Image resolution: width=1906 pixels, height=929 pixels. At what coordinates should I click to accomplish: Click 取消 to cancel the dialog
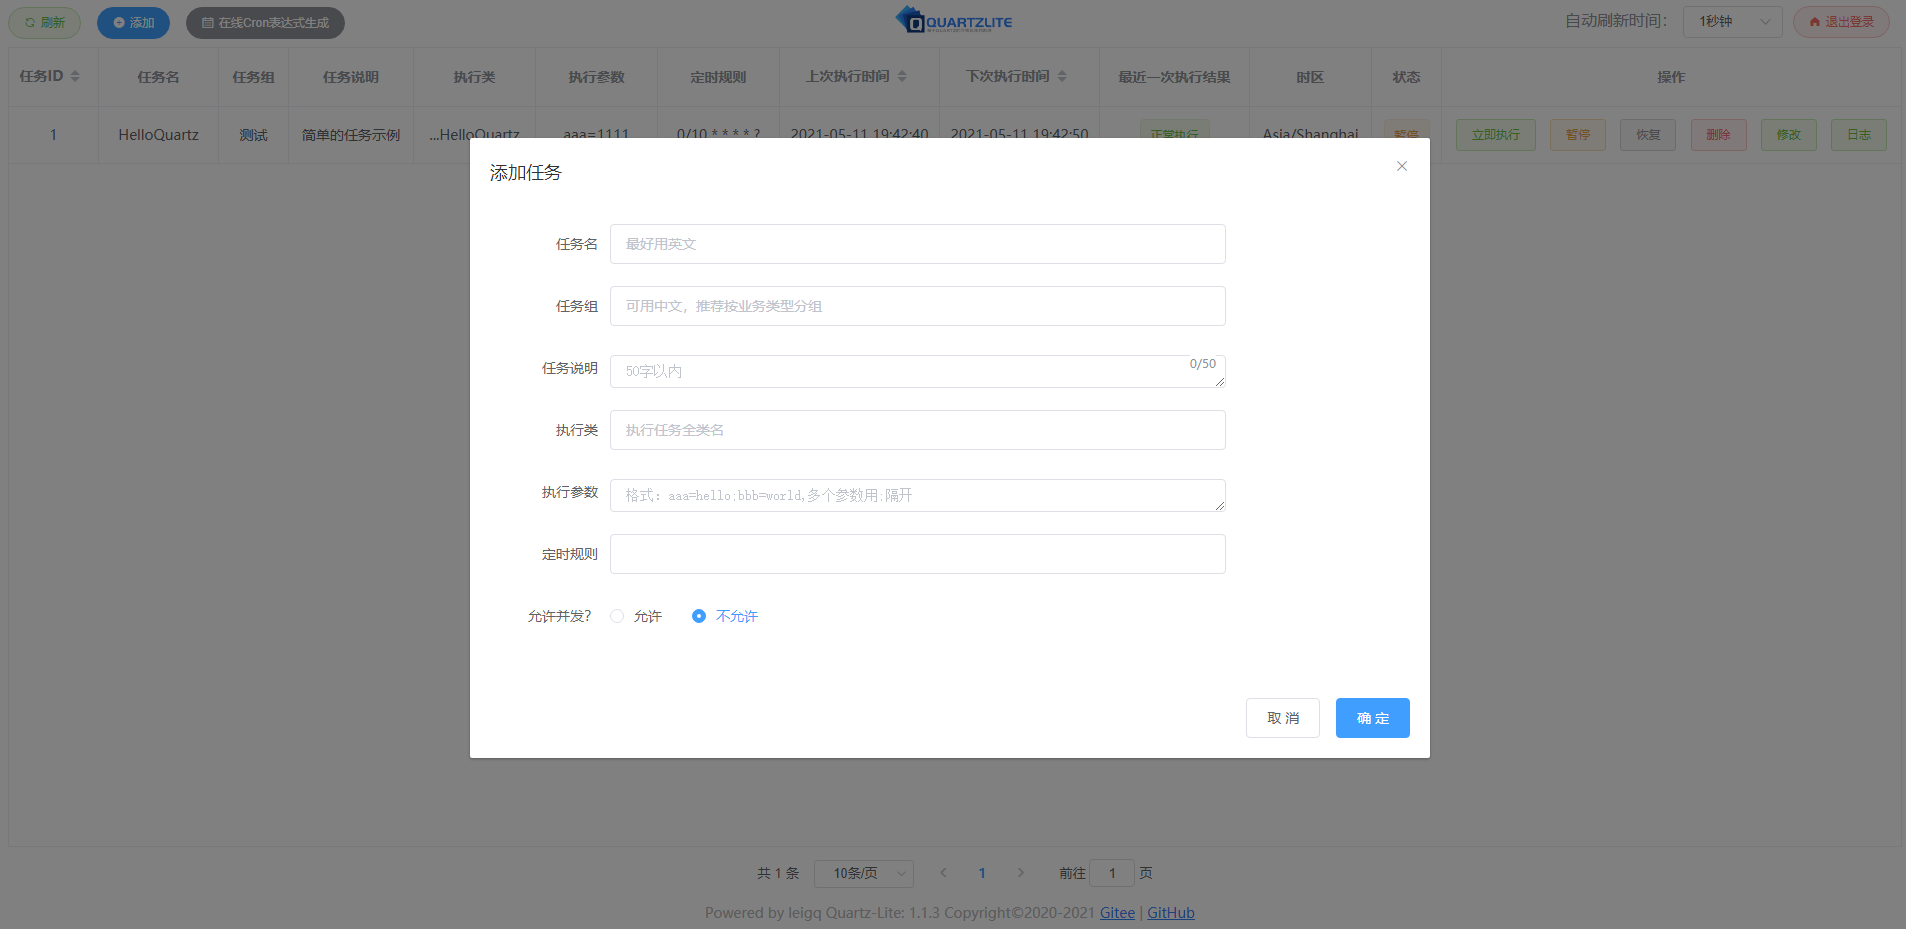pos(1282,718)
